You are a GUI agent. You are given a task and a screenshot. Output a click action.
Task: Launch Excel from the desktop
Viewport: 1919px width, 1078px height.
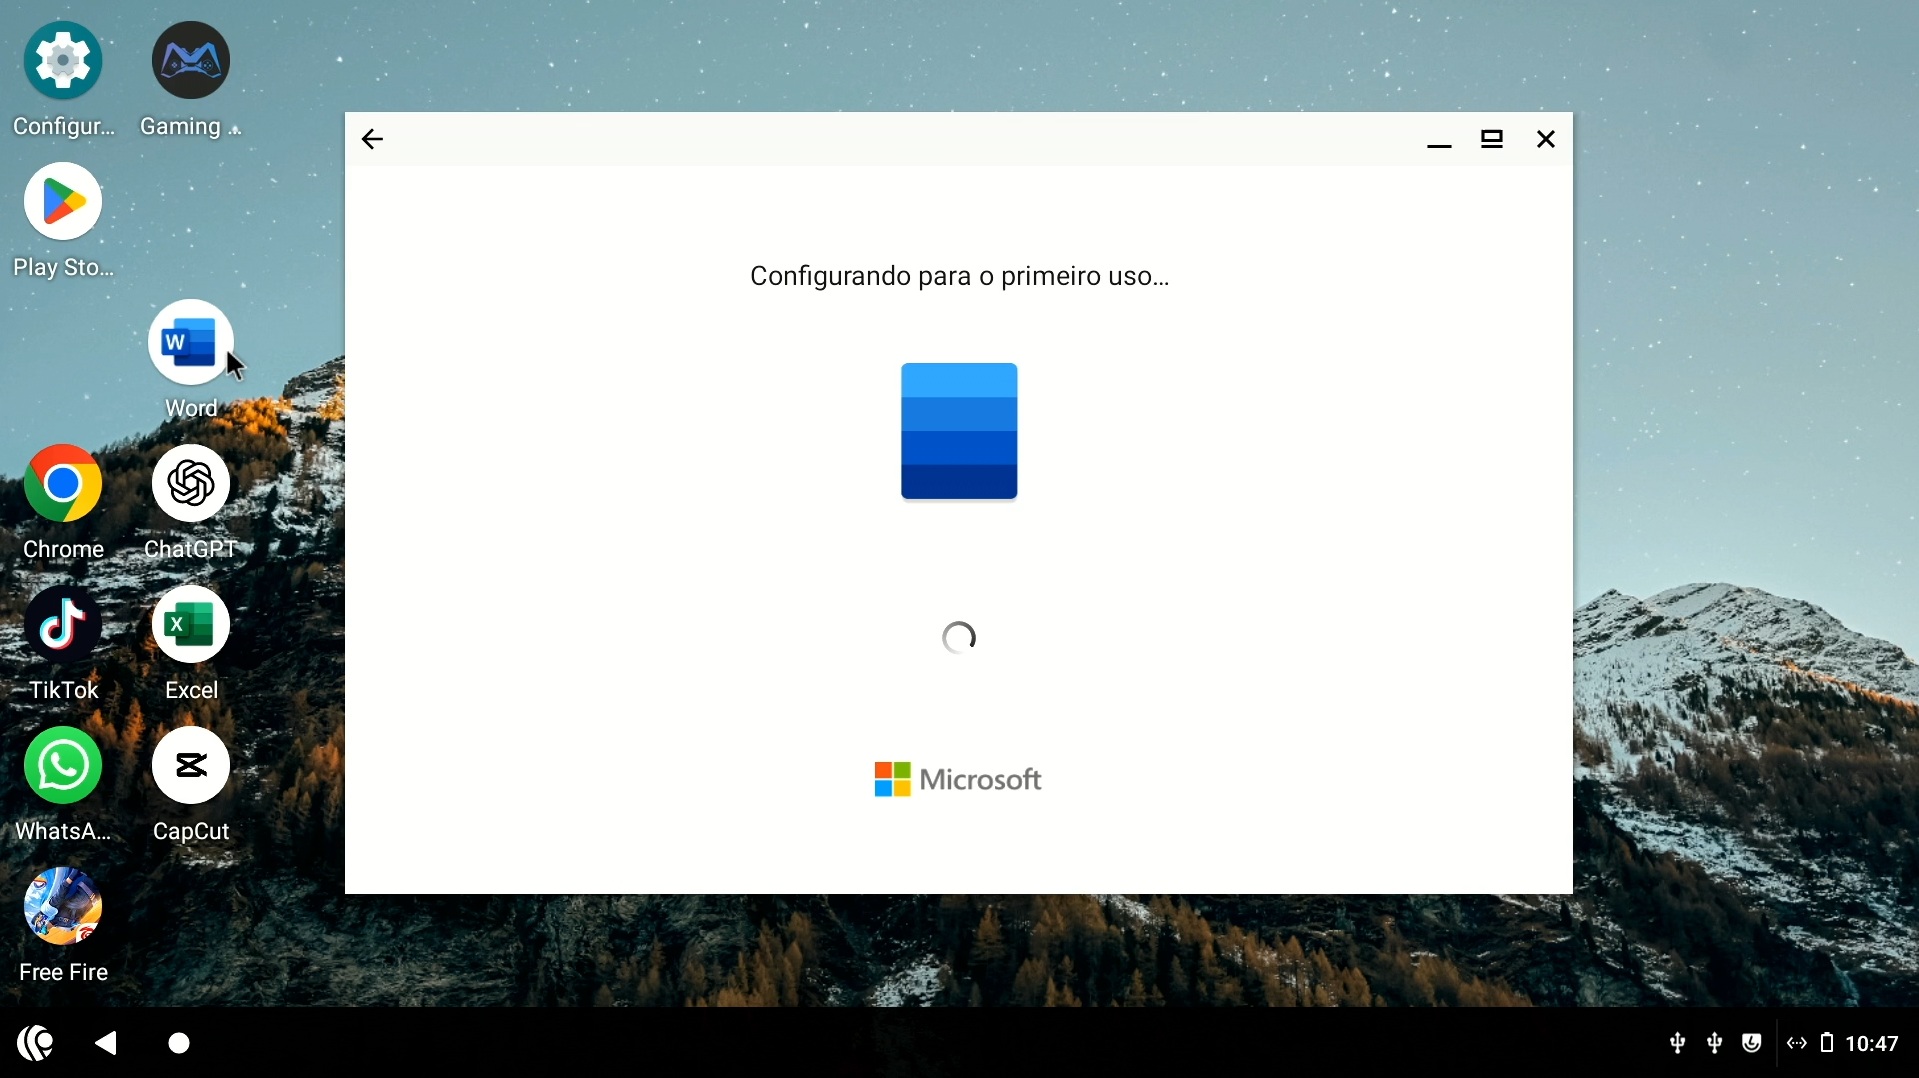[x=190, y=625]
